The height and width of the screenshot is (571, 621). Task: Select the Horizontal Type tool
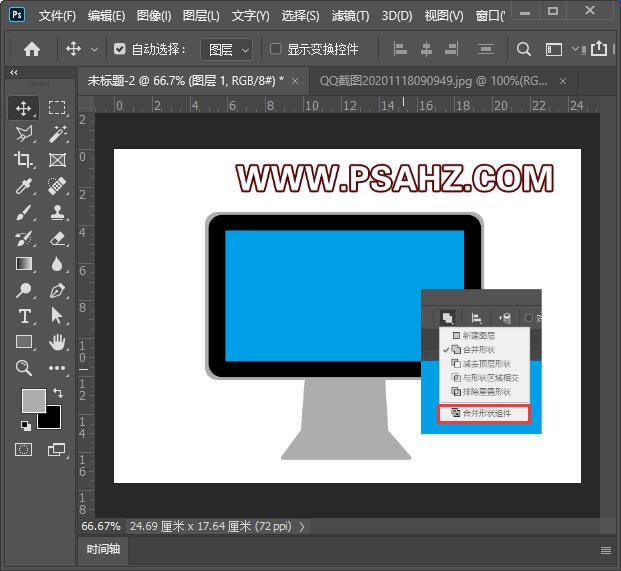[25, 316]
